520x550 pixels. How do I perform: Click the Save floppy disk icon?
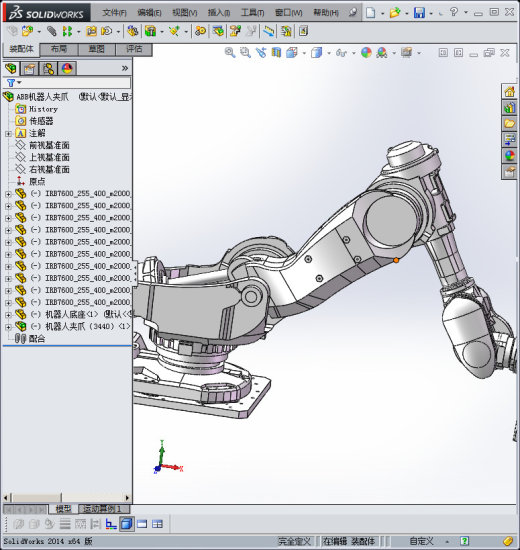click(x=419, y=12)
